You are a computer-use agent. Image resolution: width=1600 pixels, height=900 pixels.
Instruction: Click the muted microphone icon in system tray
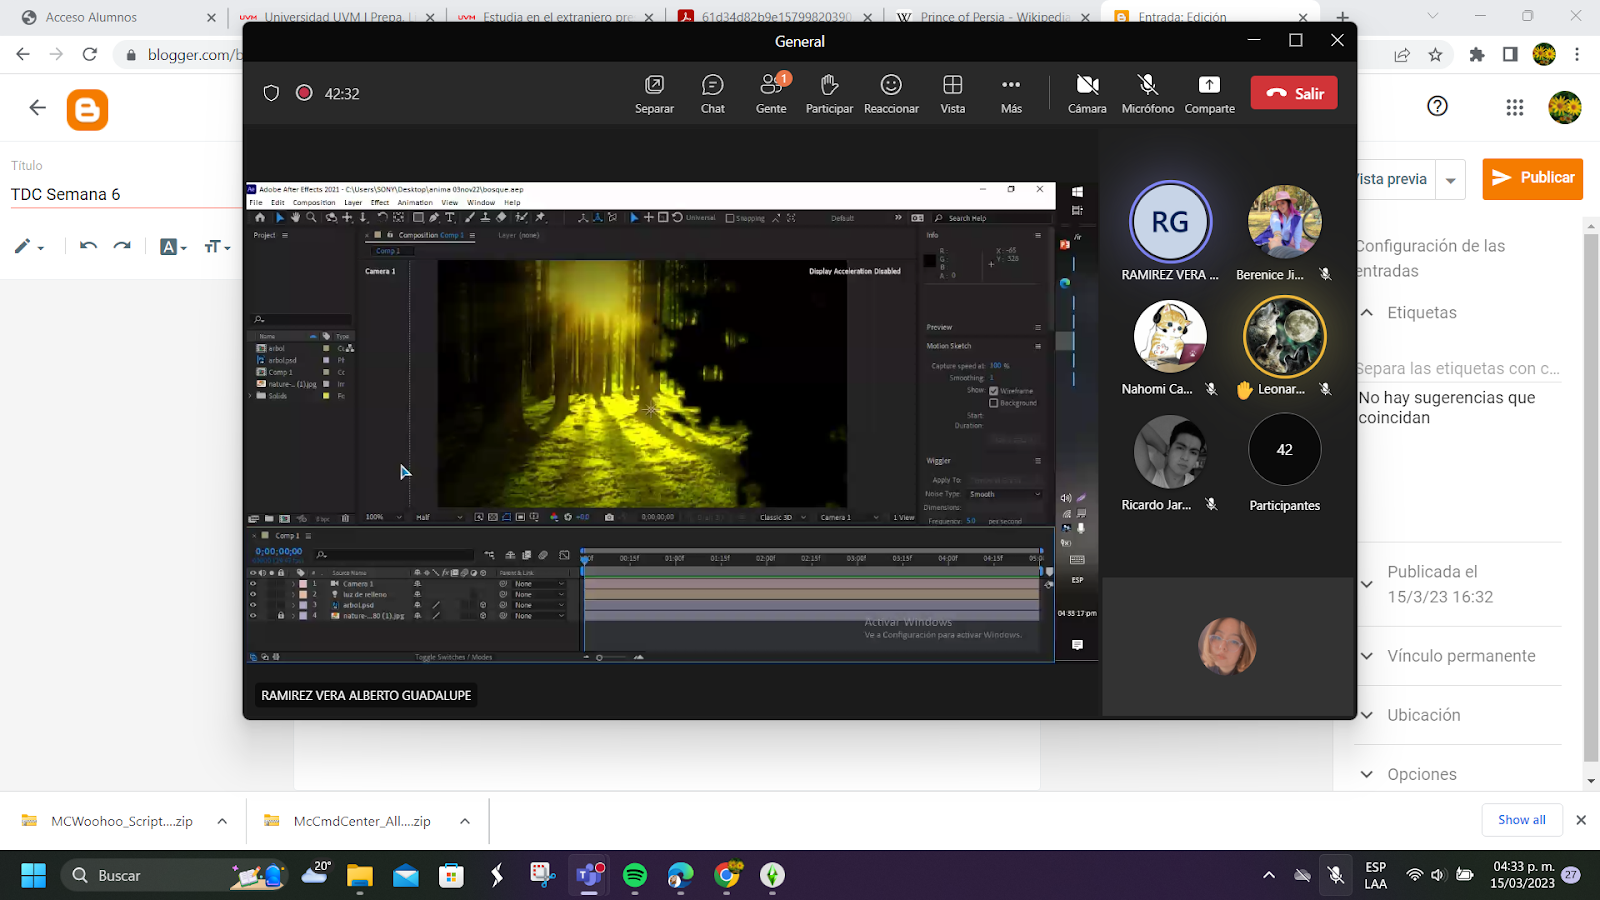coord(1336,875)
